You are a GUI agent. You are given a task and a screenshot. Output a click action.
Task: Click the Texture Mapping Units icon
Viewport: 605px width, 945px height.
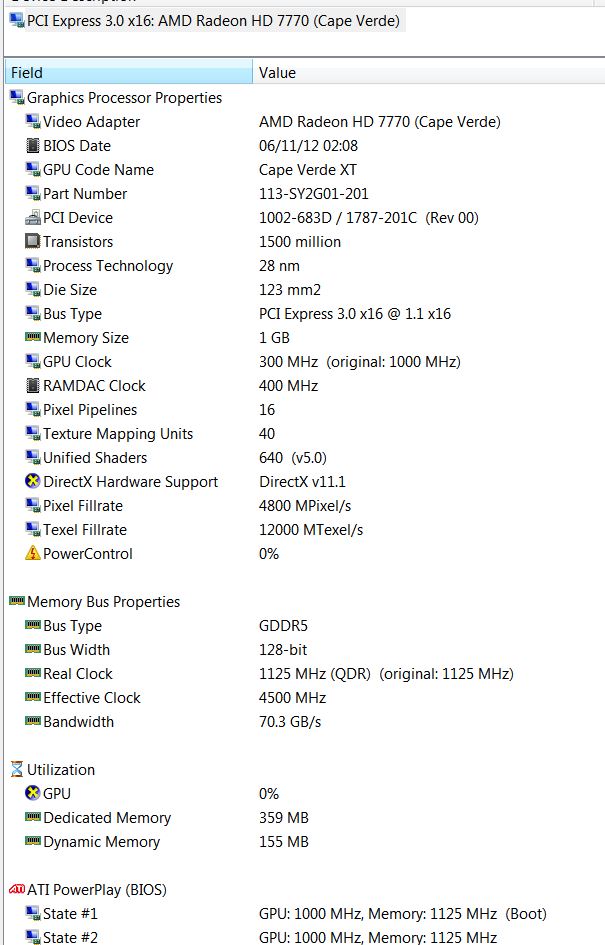click(x=33, y=433)
